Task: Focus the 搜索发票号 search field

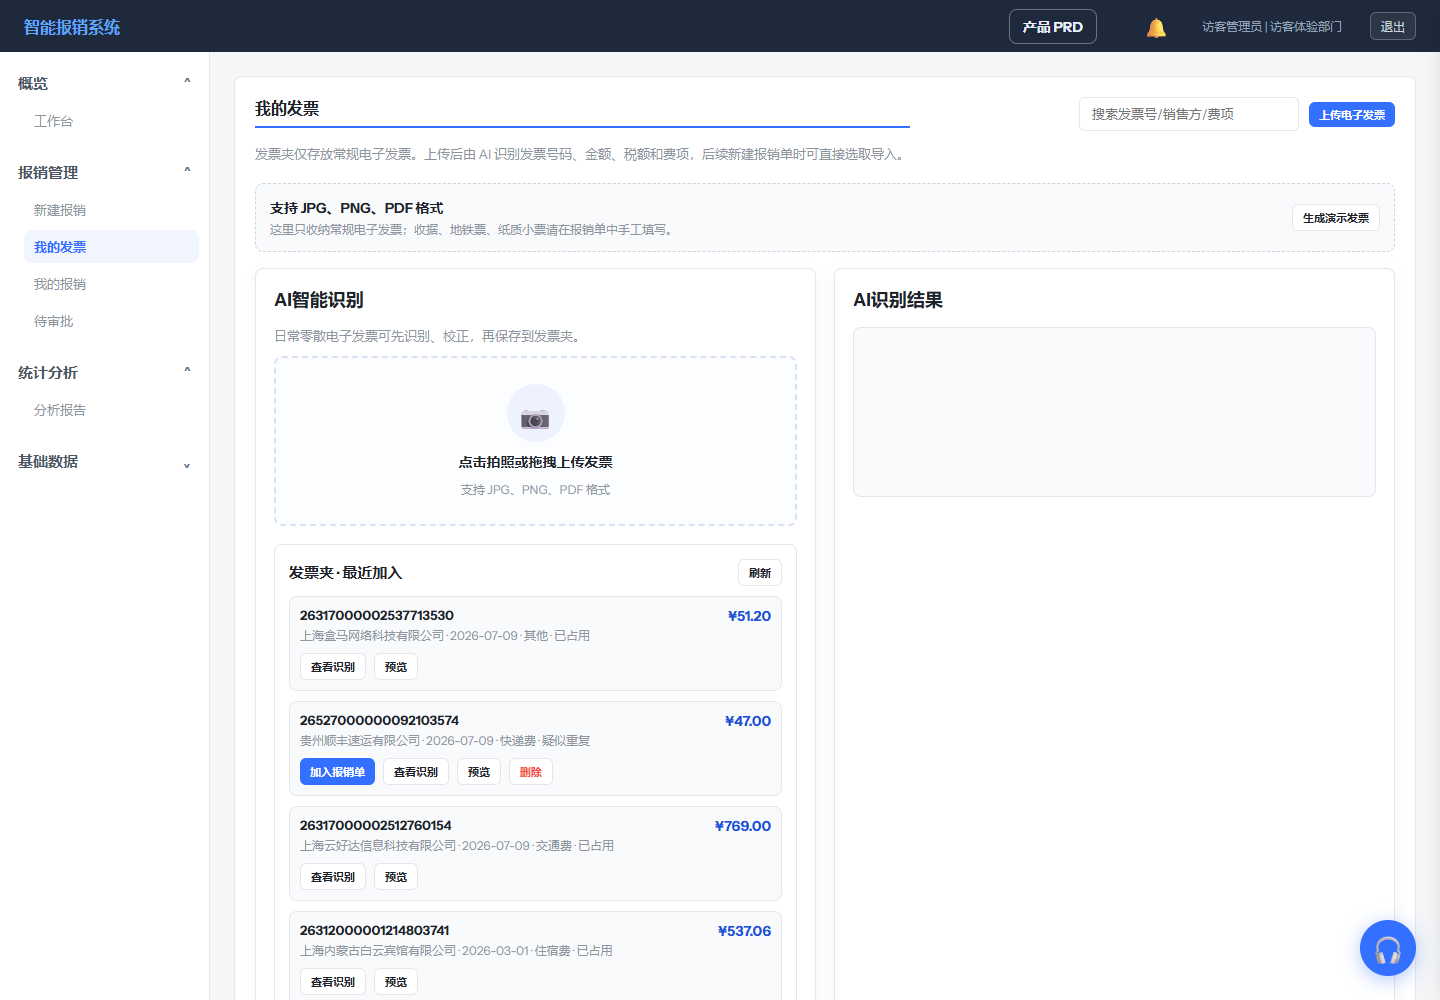Action: click(x=1189, y=114)
